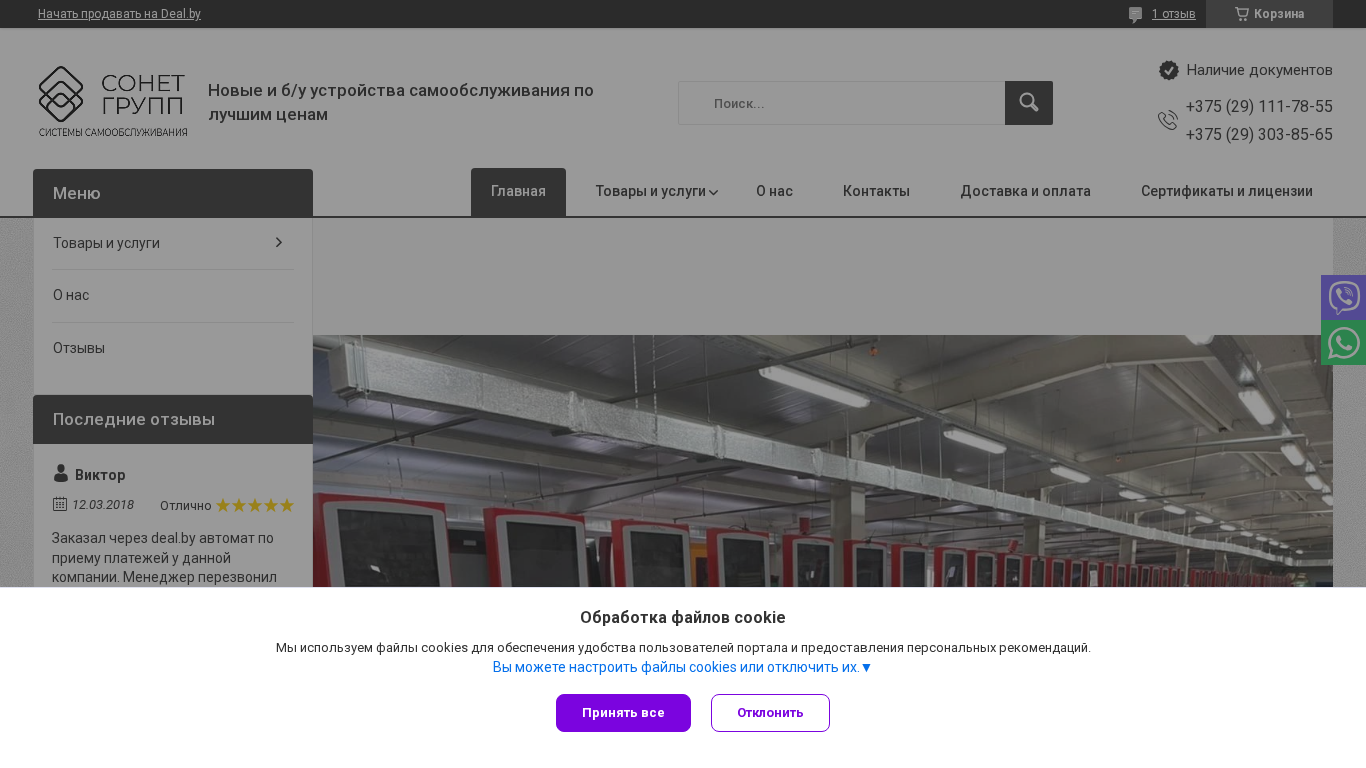Screen dimensions: 1366x768
Task: Click review date 12.03.2018
Action: point(103,505)
